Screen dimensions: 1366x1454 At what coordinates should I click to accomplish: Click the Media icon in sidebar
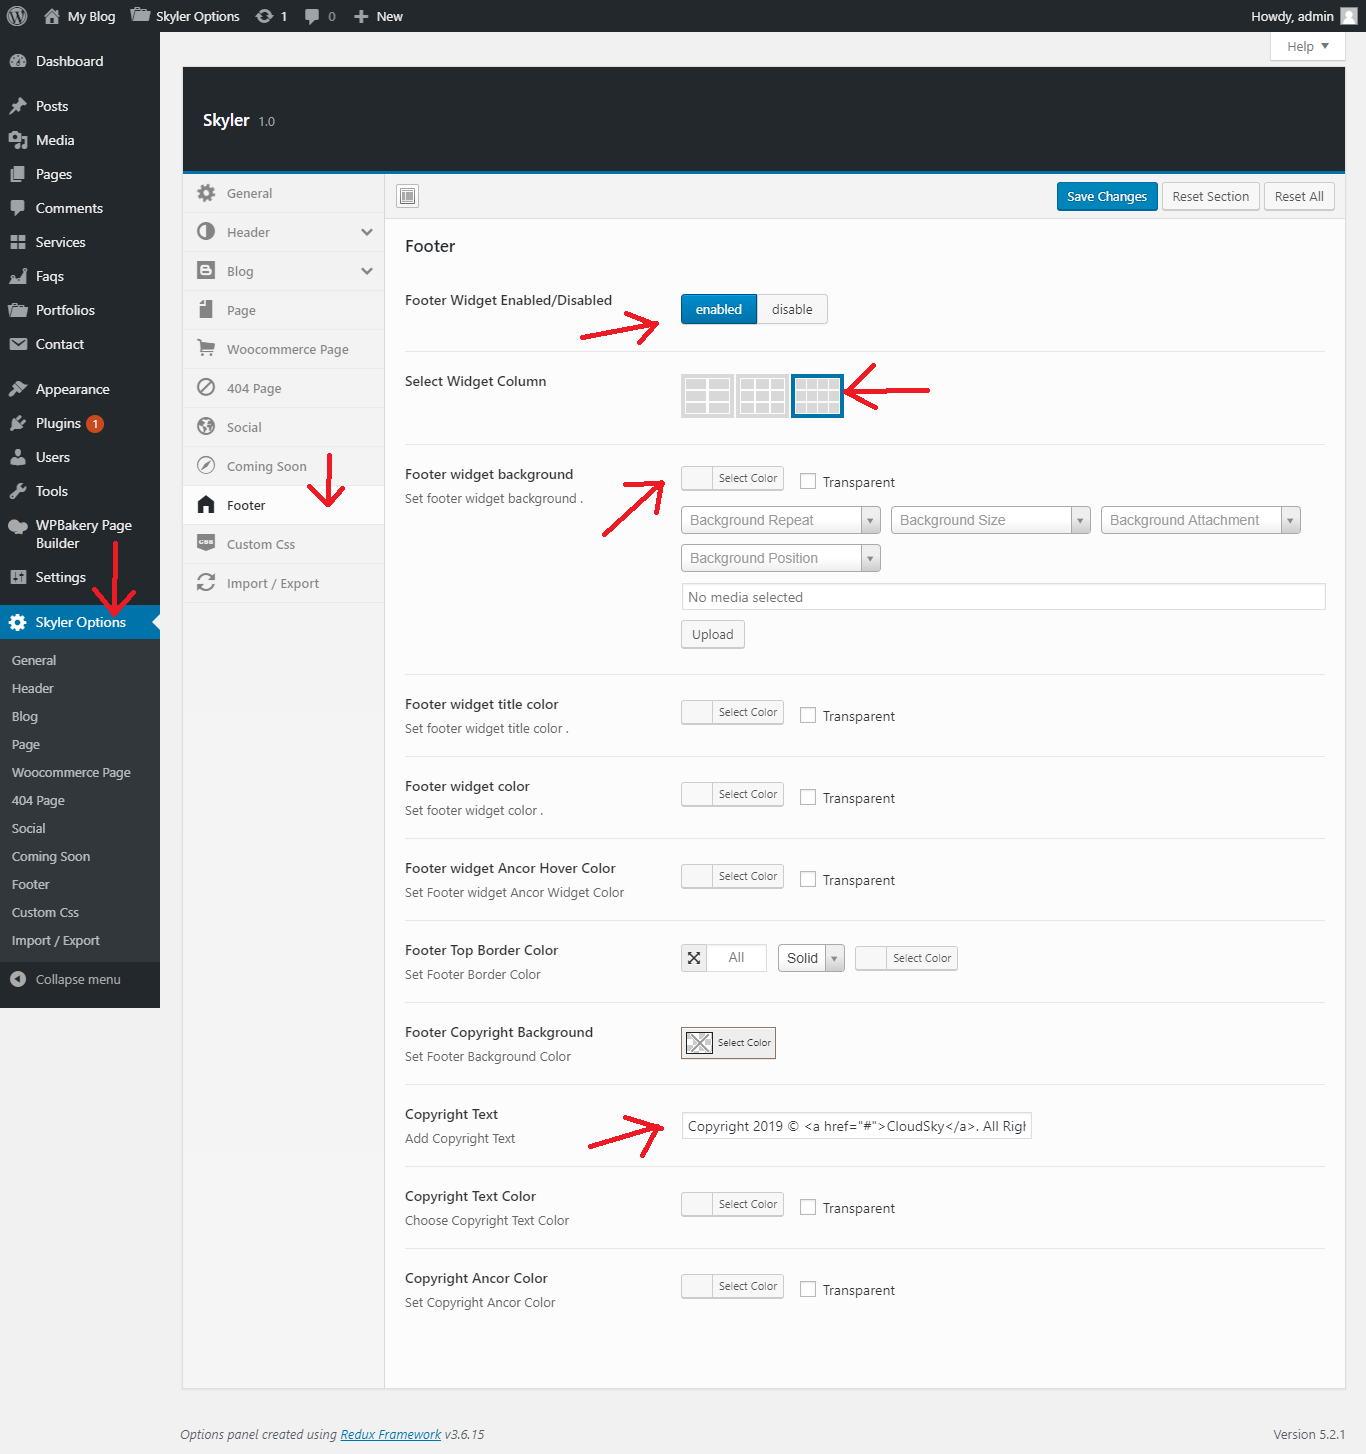[x=18, y=140]
